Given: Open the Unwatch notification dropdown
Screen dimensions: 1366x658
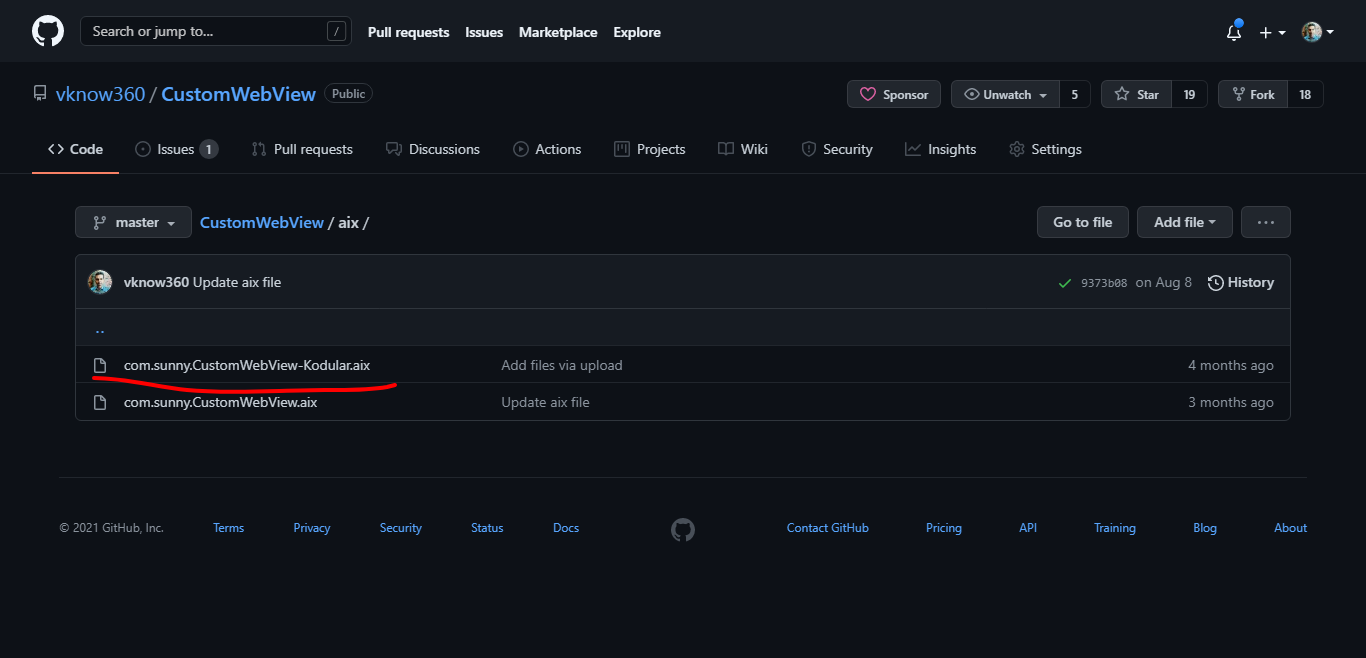Looking at the screenshot, I should (x=1006, y=94).
